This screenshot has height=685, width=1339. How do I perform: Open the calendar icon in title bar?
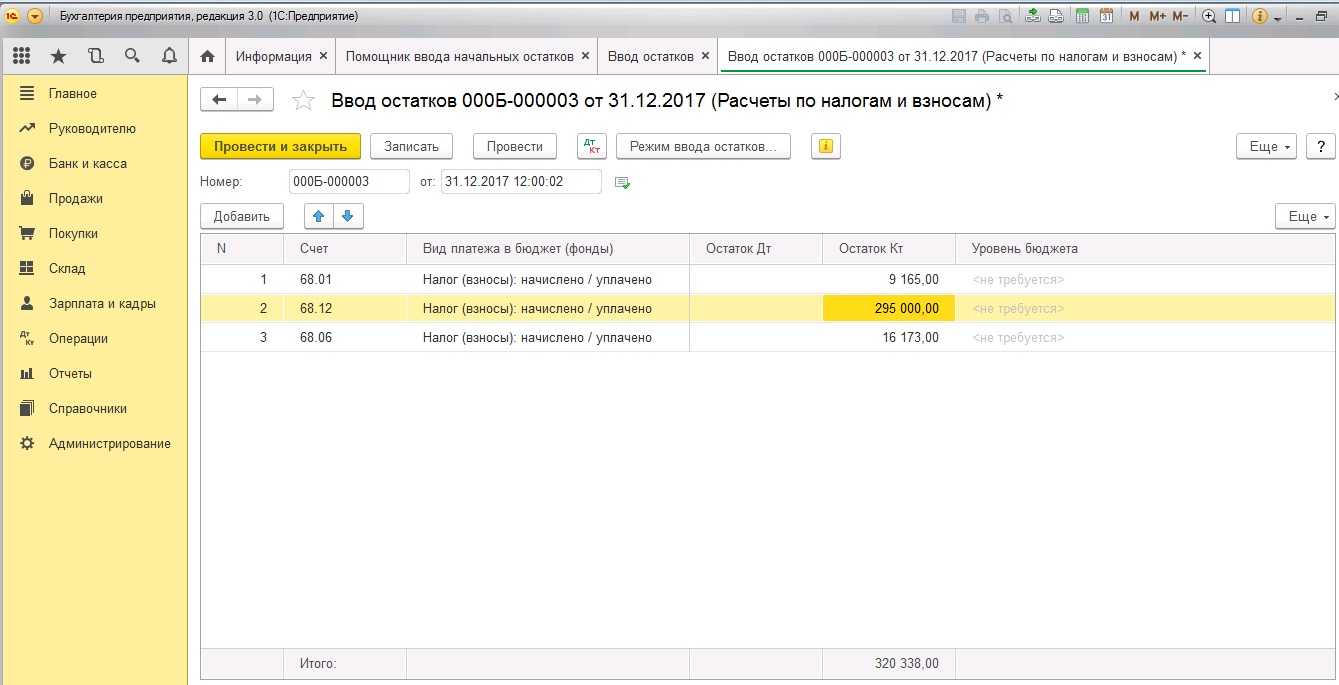pyautogui.click(x=1106, y=16)
